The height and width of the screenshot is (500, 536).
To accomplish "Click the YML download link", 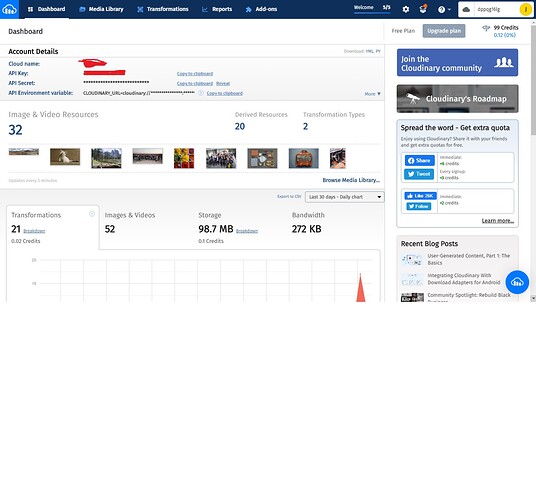I will pyautogui.click(x=370, y=51).
